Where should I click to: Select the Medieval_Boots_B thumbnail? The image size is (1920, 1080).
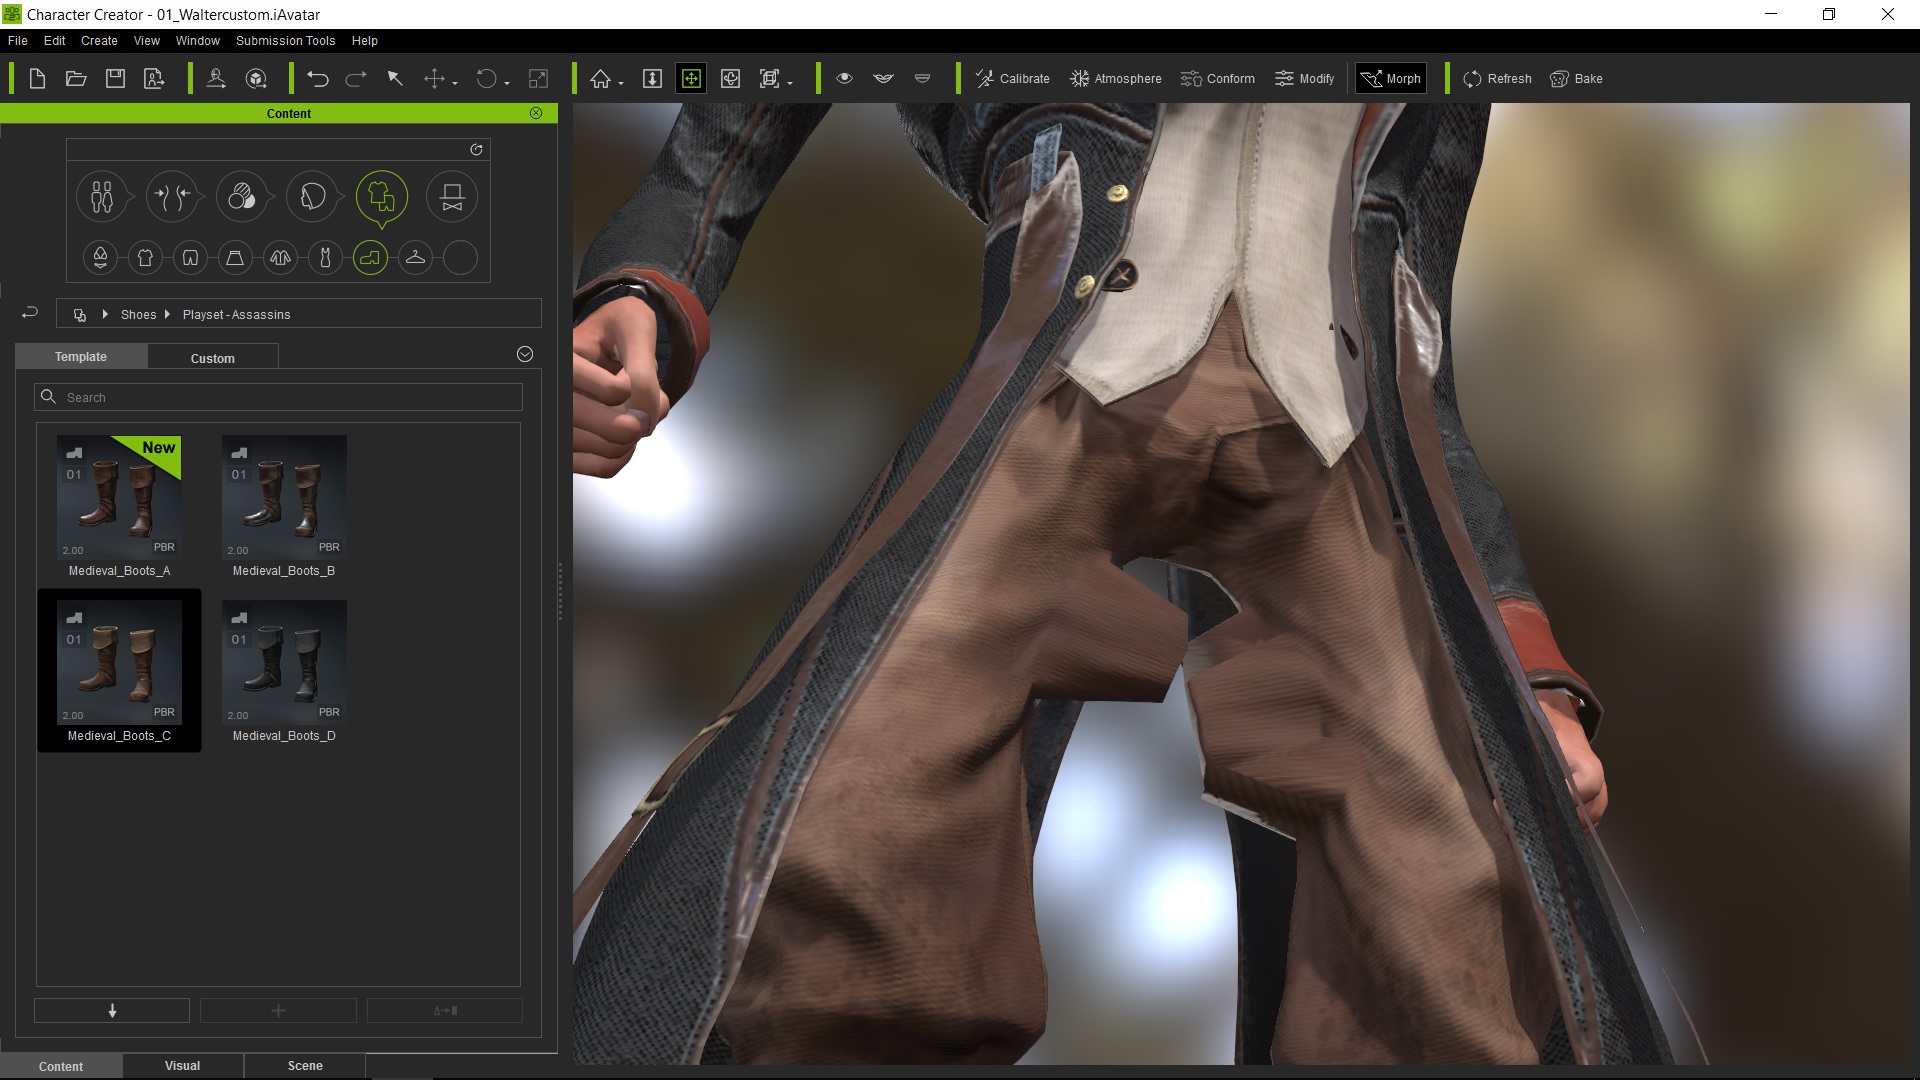tap(284, 497)
